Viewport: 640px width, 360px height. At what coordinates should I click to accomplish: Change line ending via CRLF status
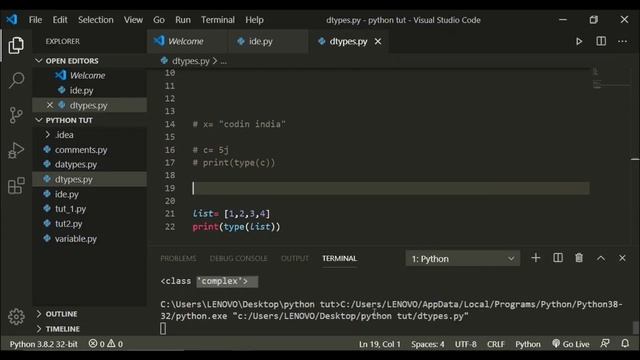[x=496, y=344]
